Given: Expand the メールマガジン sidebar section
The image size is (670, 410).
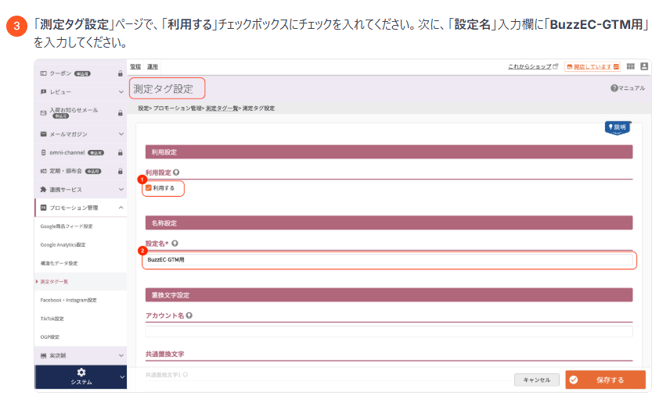Looking at the screenshot, I should tap(121, 133).
